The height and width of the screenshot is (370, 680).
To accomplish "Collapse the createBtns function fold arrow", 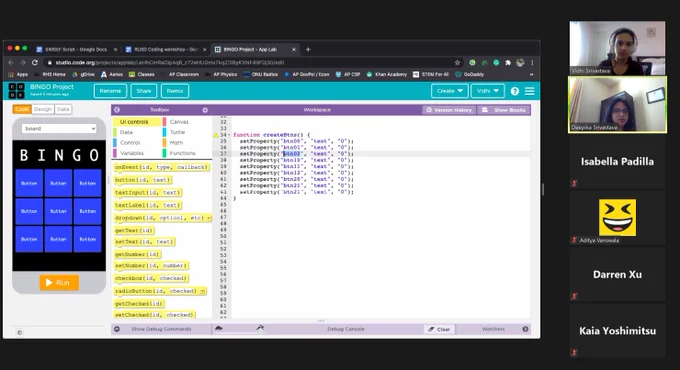I will point(229,135).
